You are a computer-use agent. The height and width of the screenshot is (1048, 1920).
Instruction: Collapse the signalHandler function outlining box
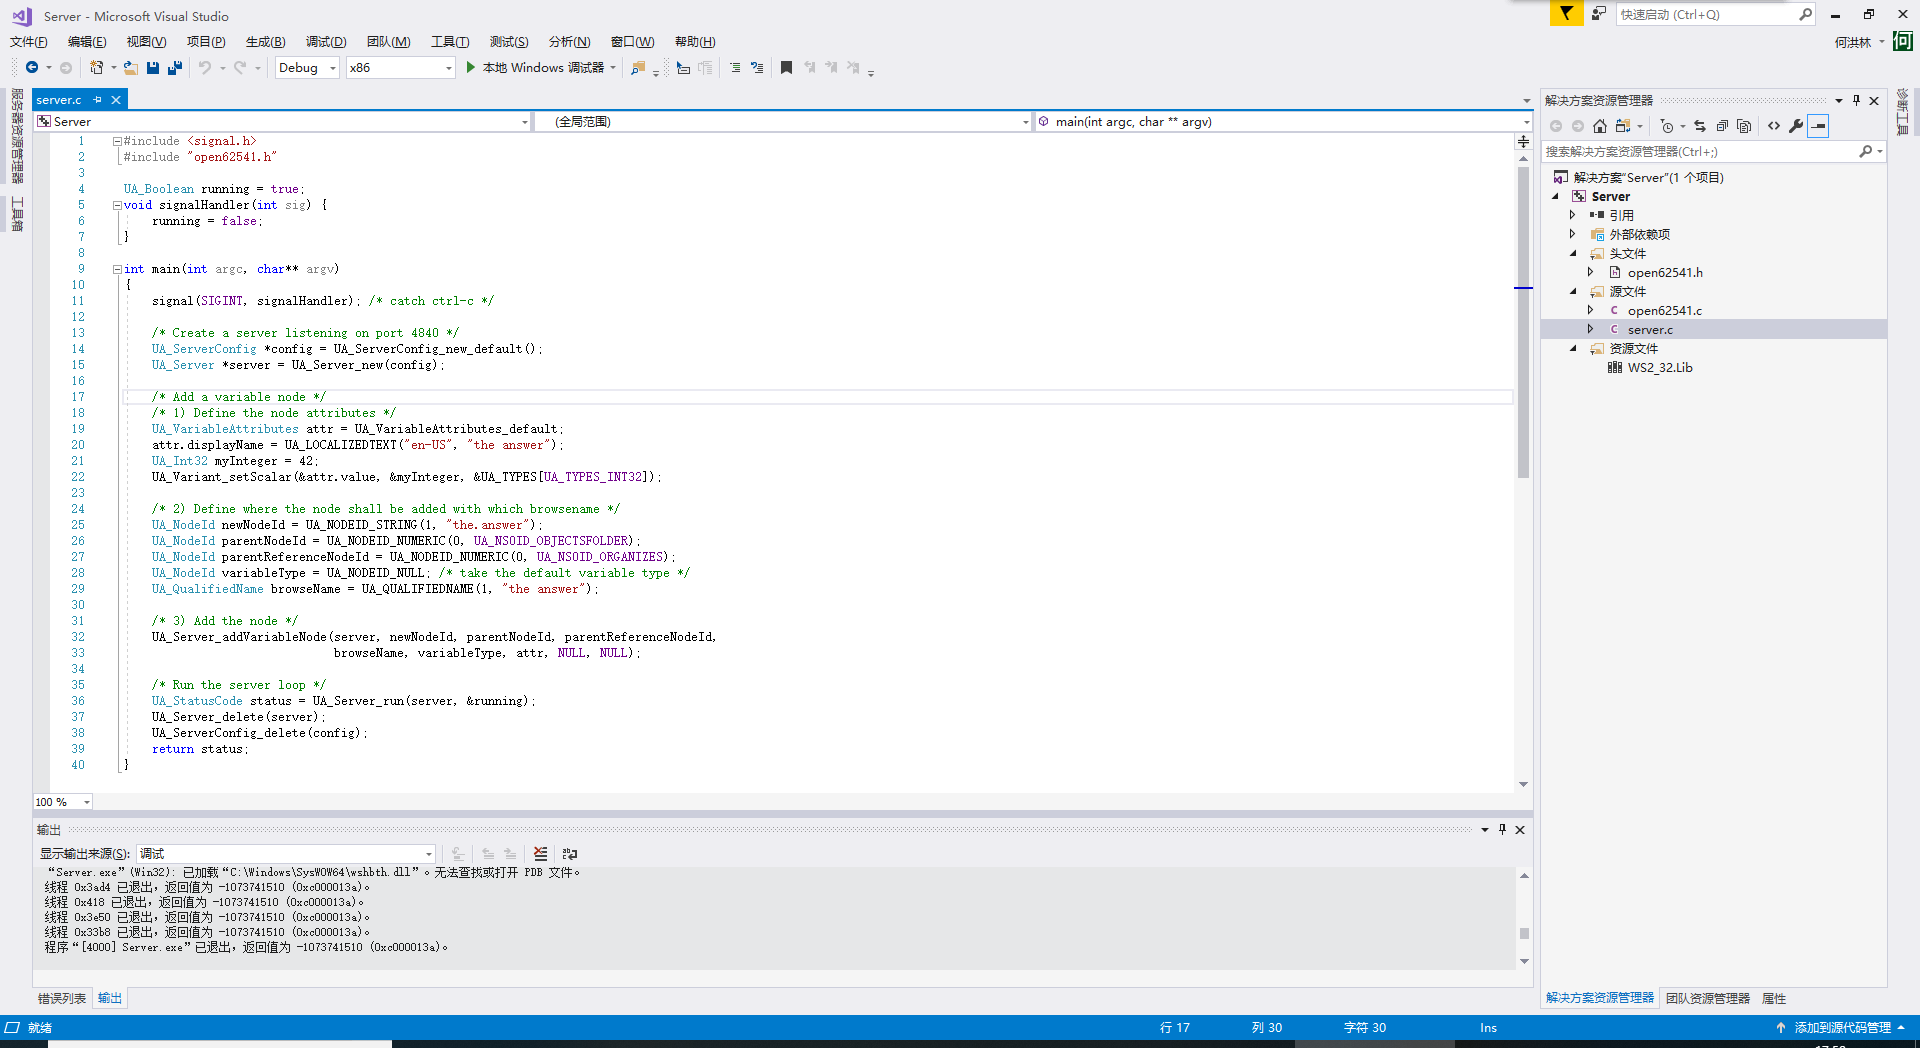[117, 205]
